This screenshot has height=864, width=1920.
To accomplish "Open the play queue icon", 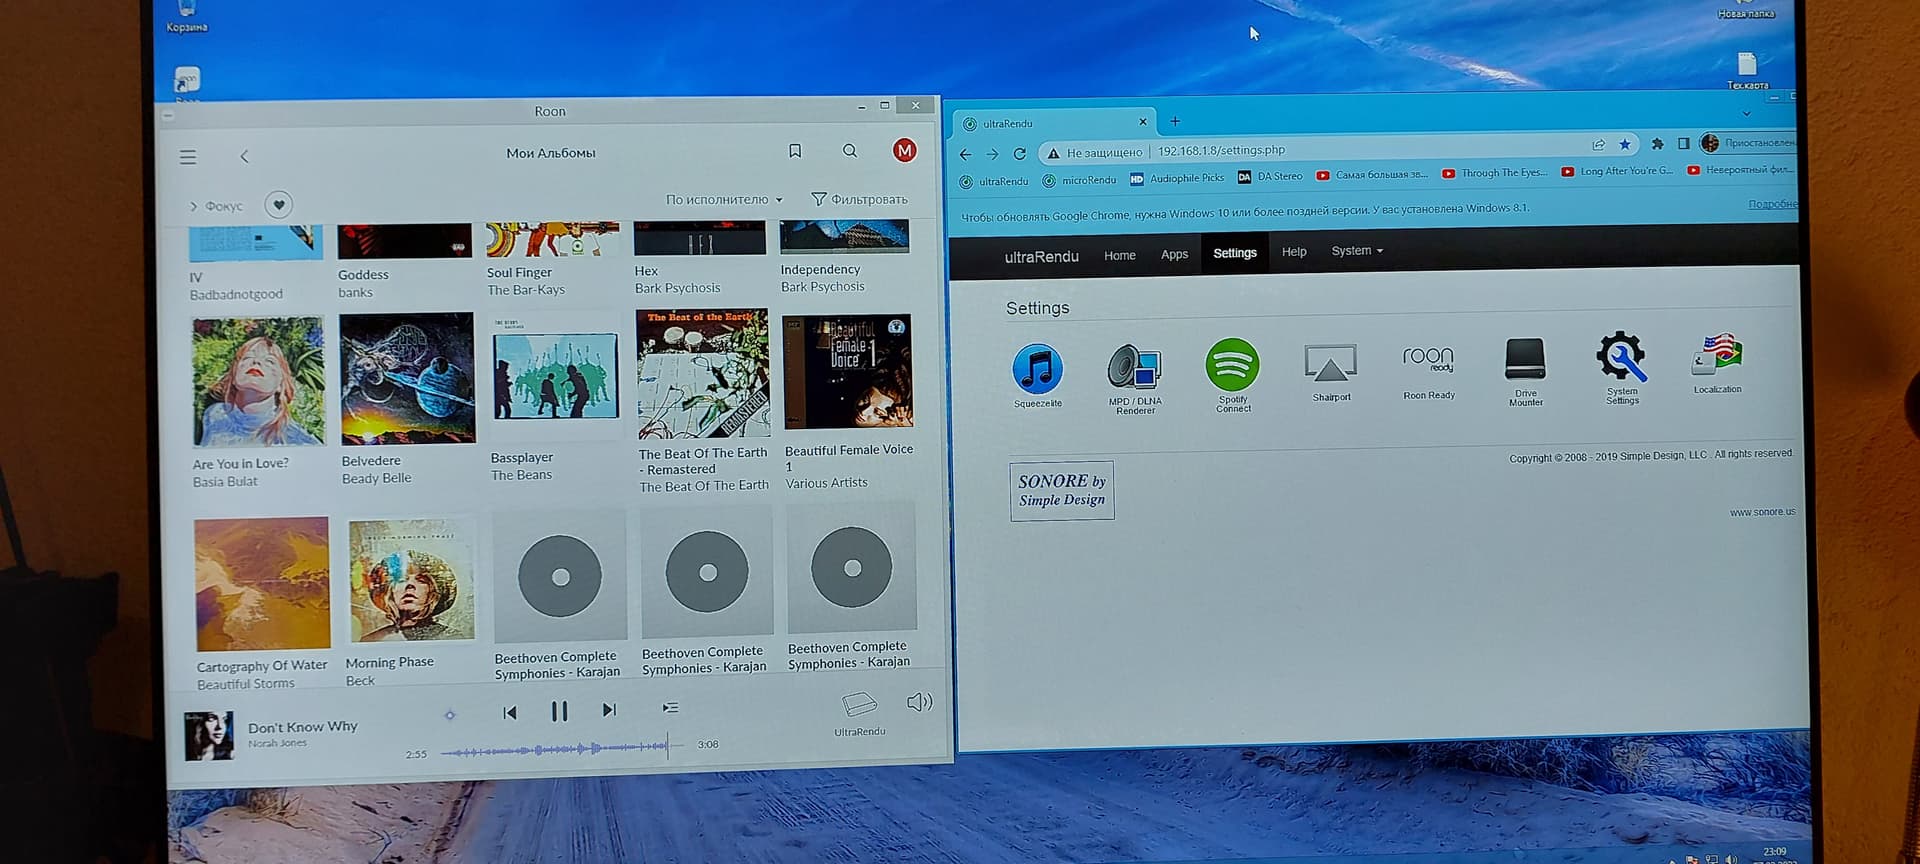I will [670, 708].
